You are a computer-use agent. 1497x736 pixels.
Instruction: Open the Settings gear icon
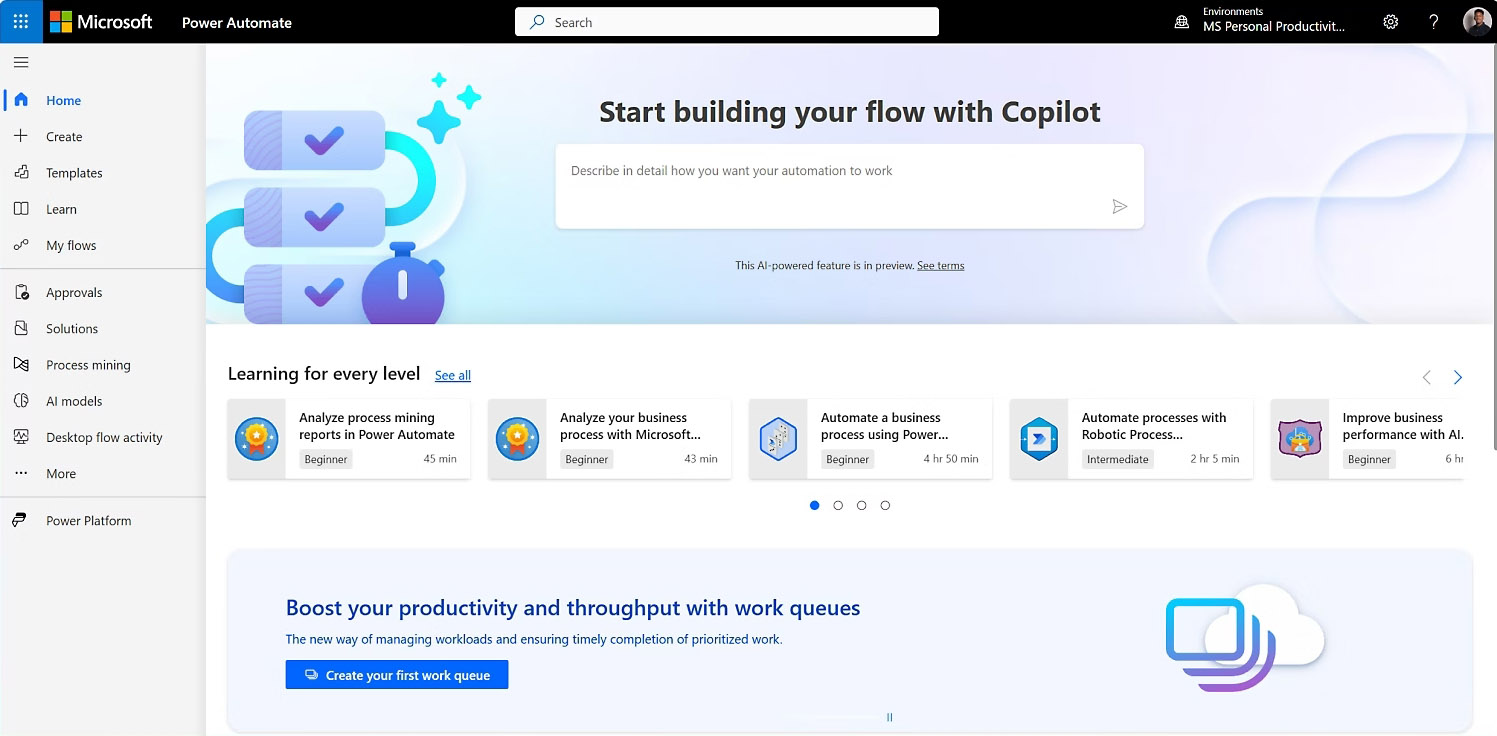(x=1390, y=21)
